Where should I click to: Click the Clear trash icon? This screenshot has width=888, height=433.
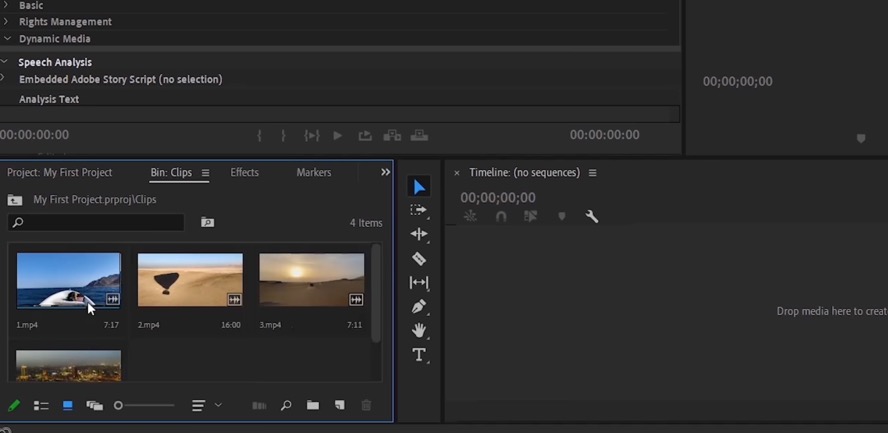point(366,405)
